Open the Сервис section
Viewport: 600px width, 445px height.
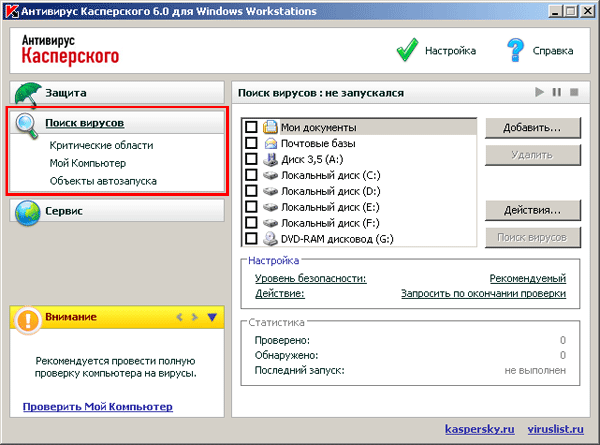(117, 211)
